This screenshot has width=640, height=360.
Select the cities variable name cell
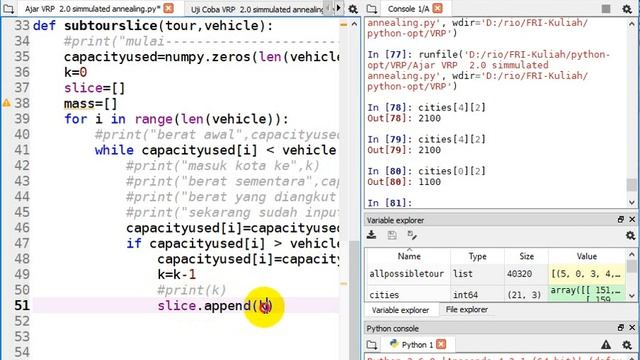408,294
